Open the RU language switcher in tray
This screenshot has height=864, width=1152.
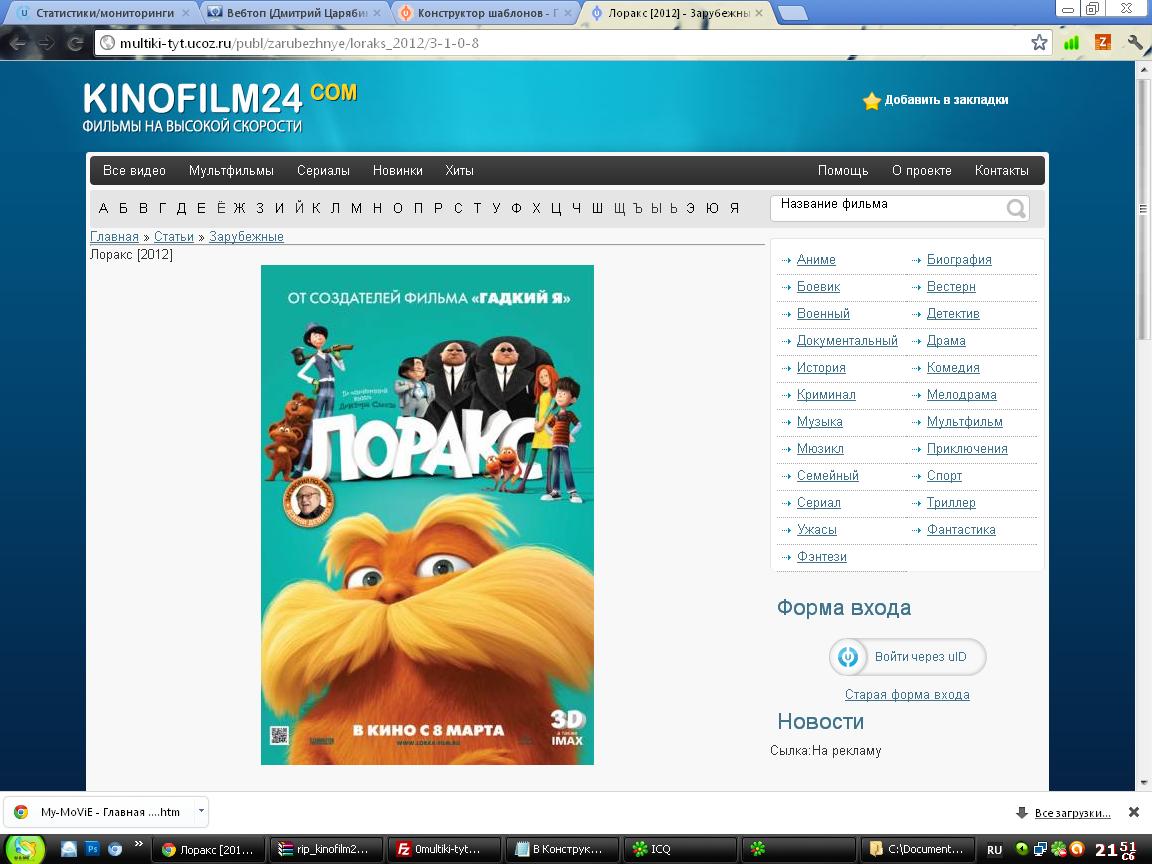[995, 849]
